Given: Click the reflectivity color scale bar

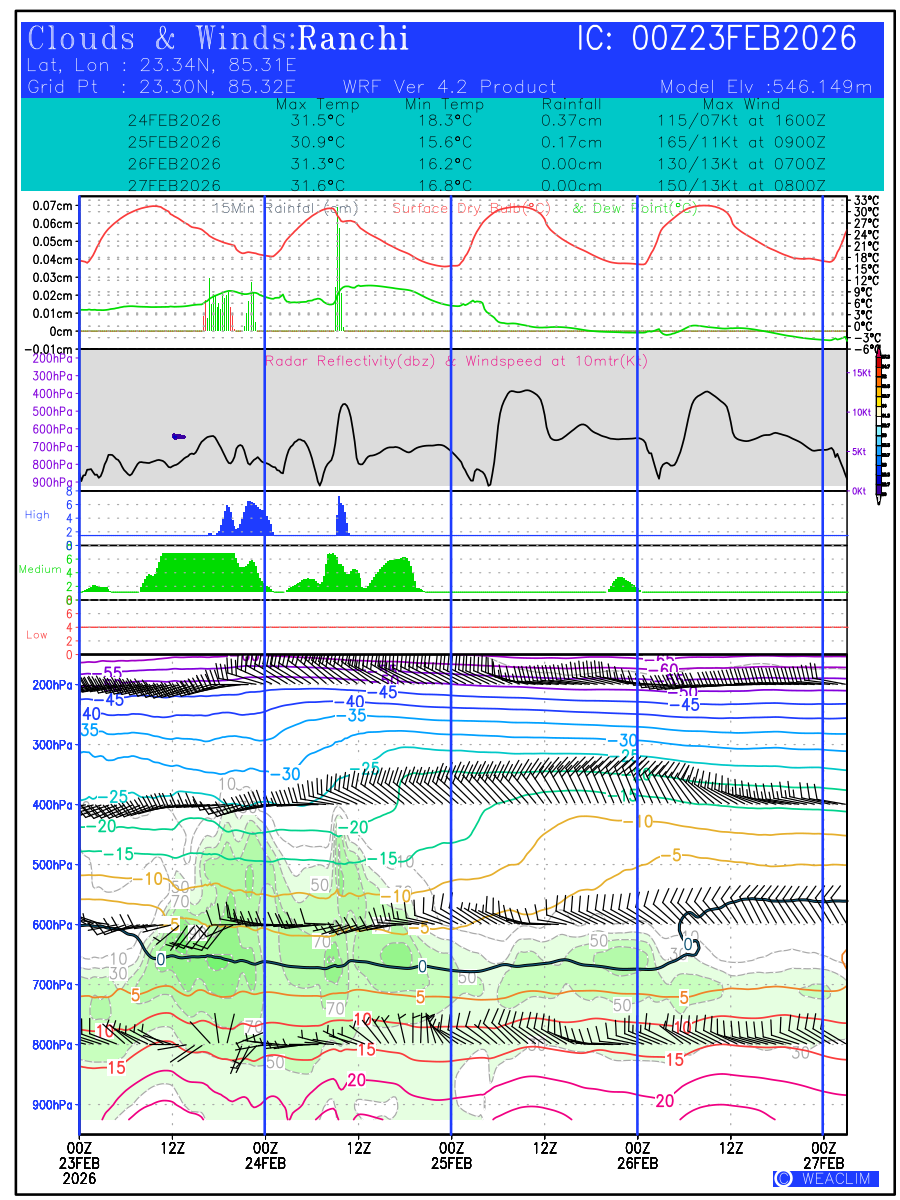Looking at the screenshot, I should [879, 421].
